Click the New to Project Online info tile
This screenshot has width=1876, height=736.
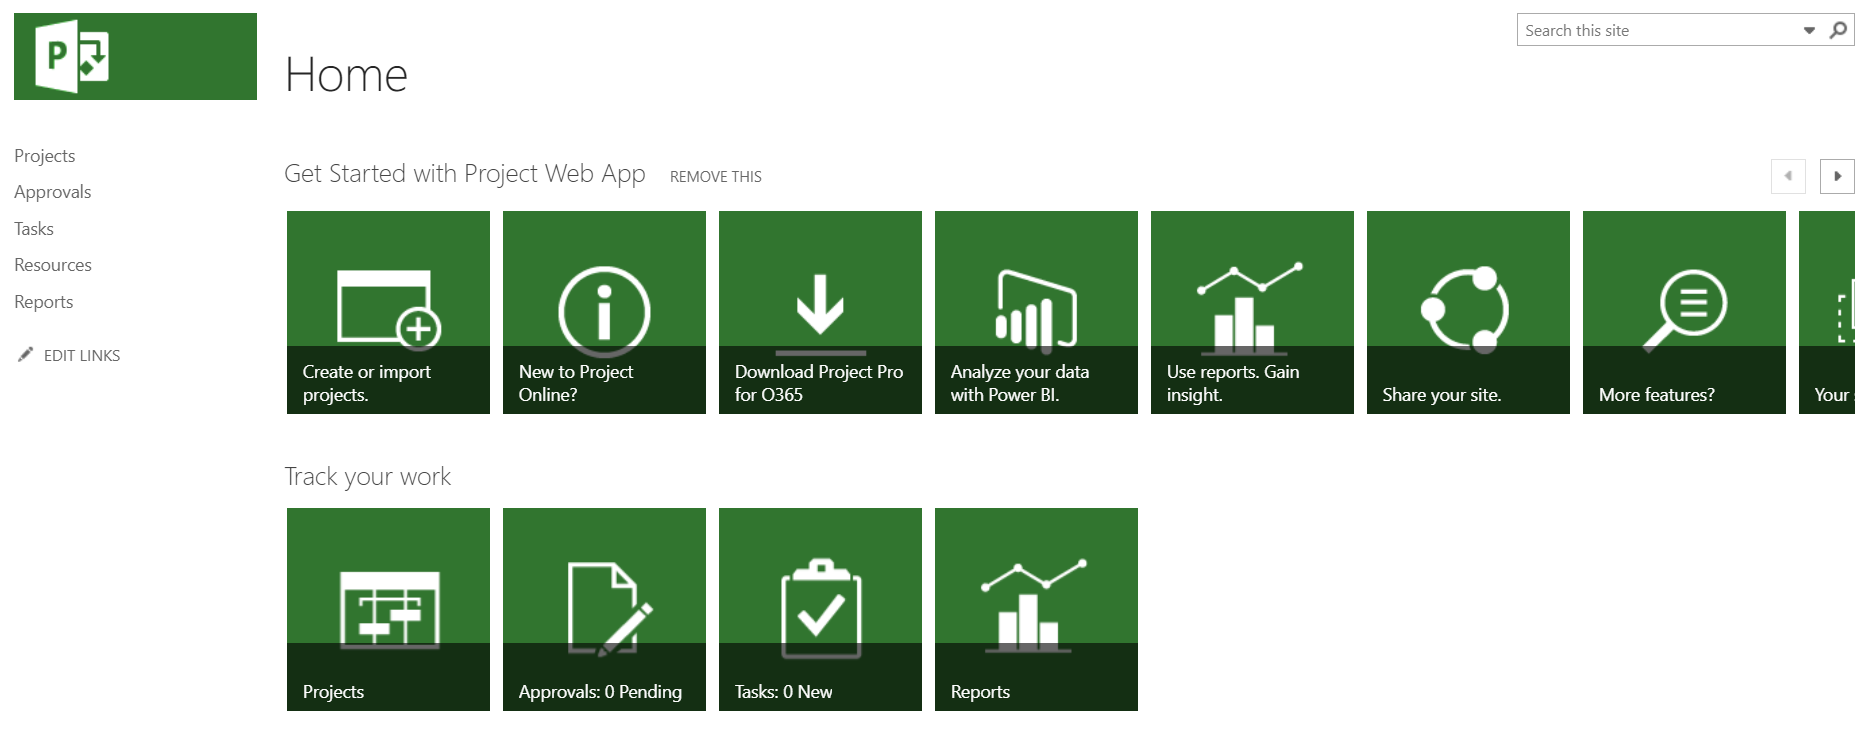pos(604,312)
